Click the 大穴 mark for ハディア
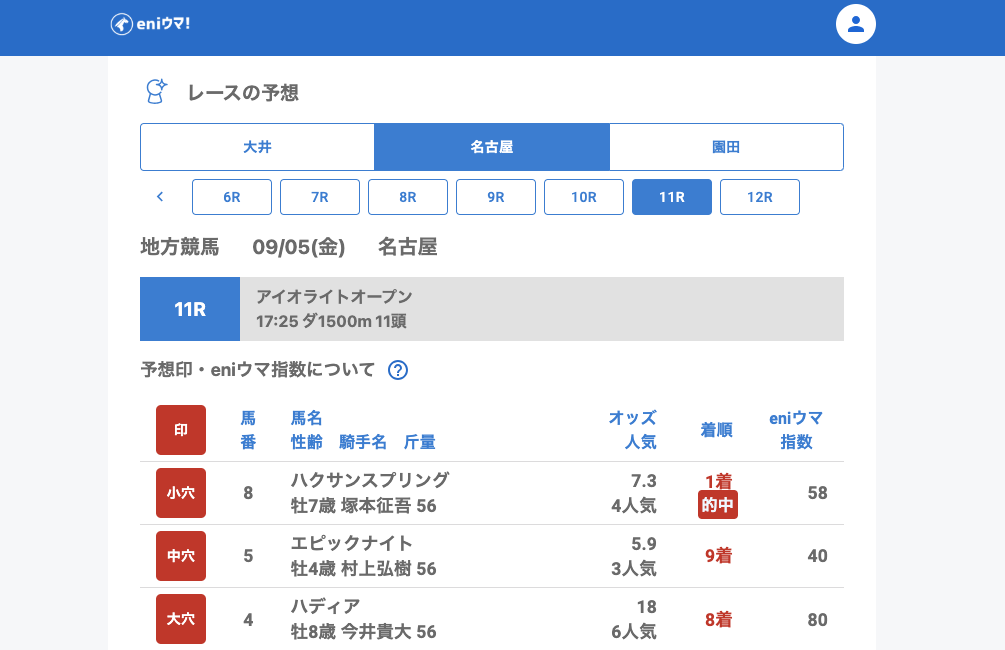The width and height of the screenshot is (1005, 650). 181,619
